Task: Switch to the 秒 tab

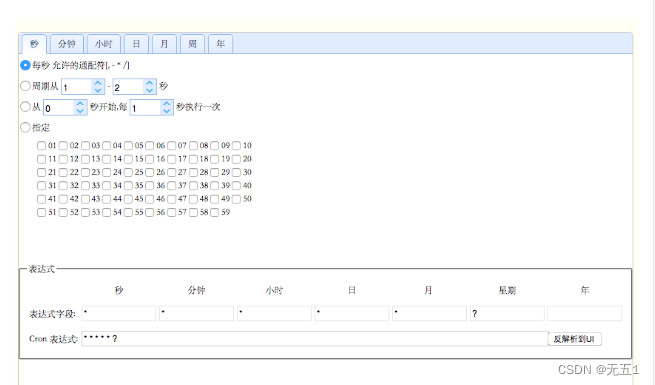Action: (34, 44)
